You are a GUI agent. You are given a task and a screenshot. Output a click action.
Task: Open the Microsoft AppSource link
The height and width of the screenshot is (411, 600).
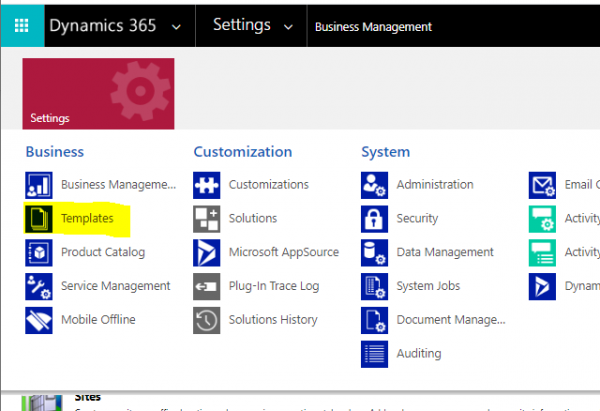(x=284, y=252)
